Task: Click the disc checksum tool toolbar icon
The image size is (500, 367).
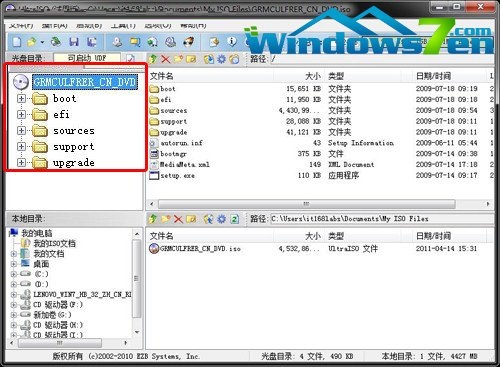Action: coord(171,42)
